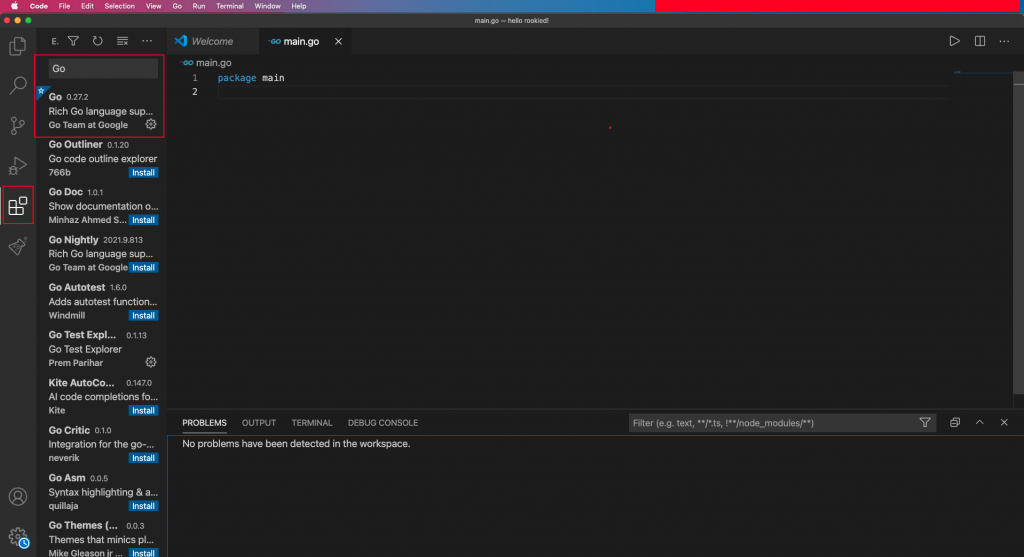
Task: Open the Accounts icon in activity bar
Action: click(x=18, y=497)
